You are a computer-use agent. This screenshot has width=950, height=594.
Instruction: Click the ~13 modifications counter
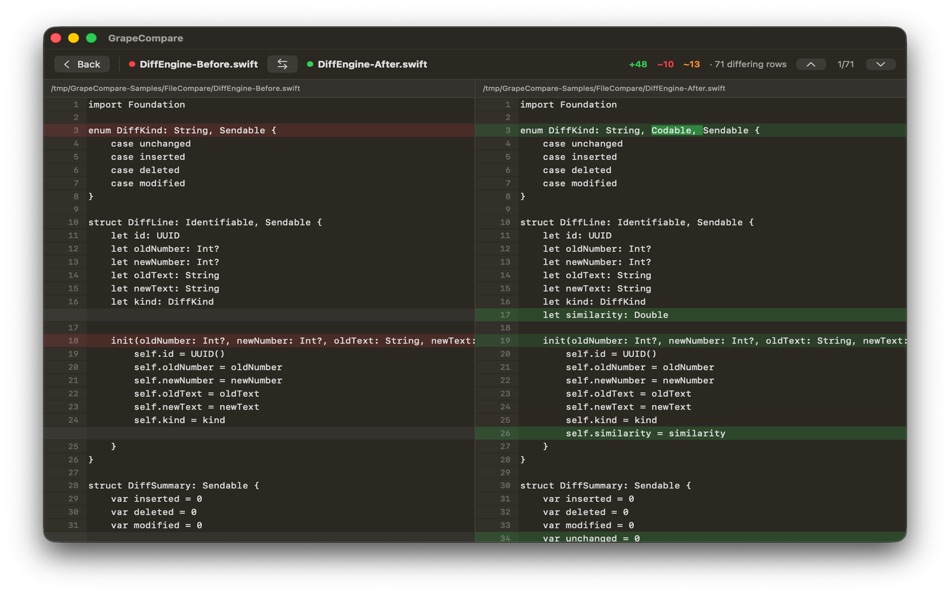691,64
